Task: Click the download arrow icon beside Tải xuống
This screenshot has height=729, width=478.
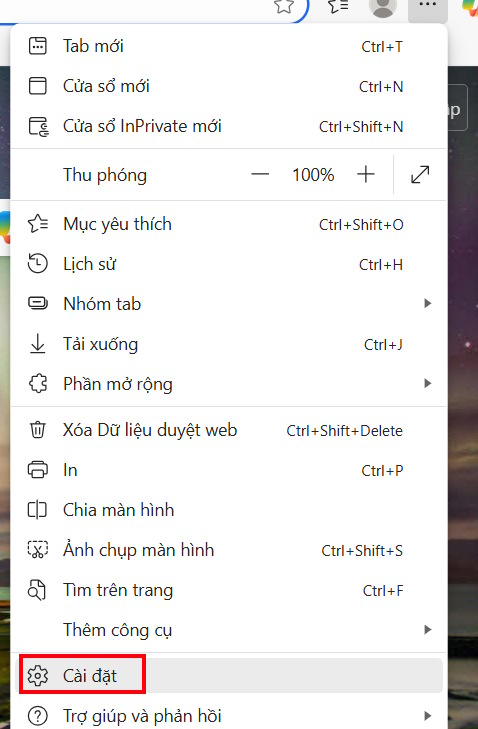Action: click(x=38, y=344)
